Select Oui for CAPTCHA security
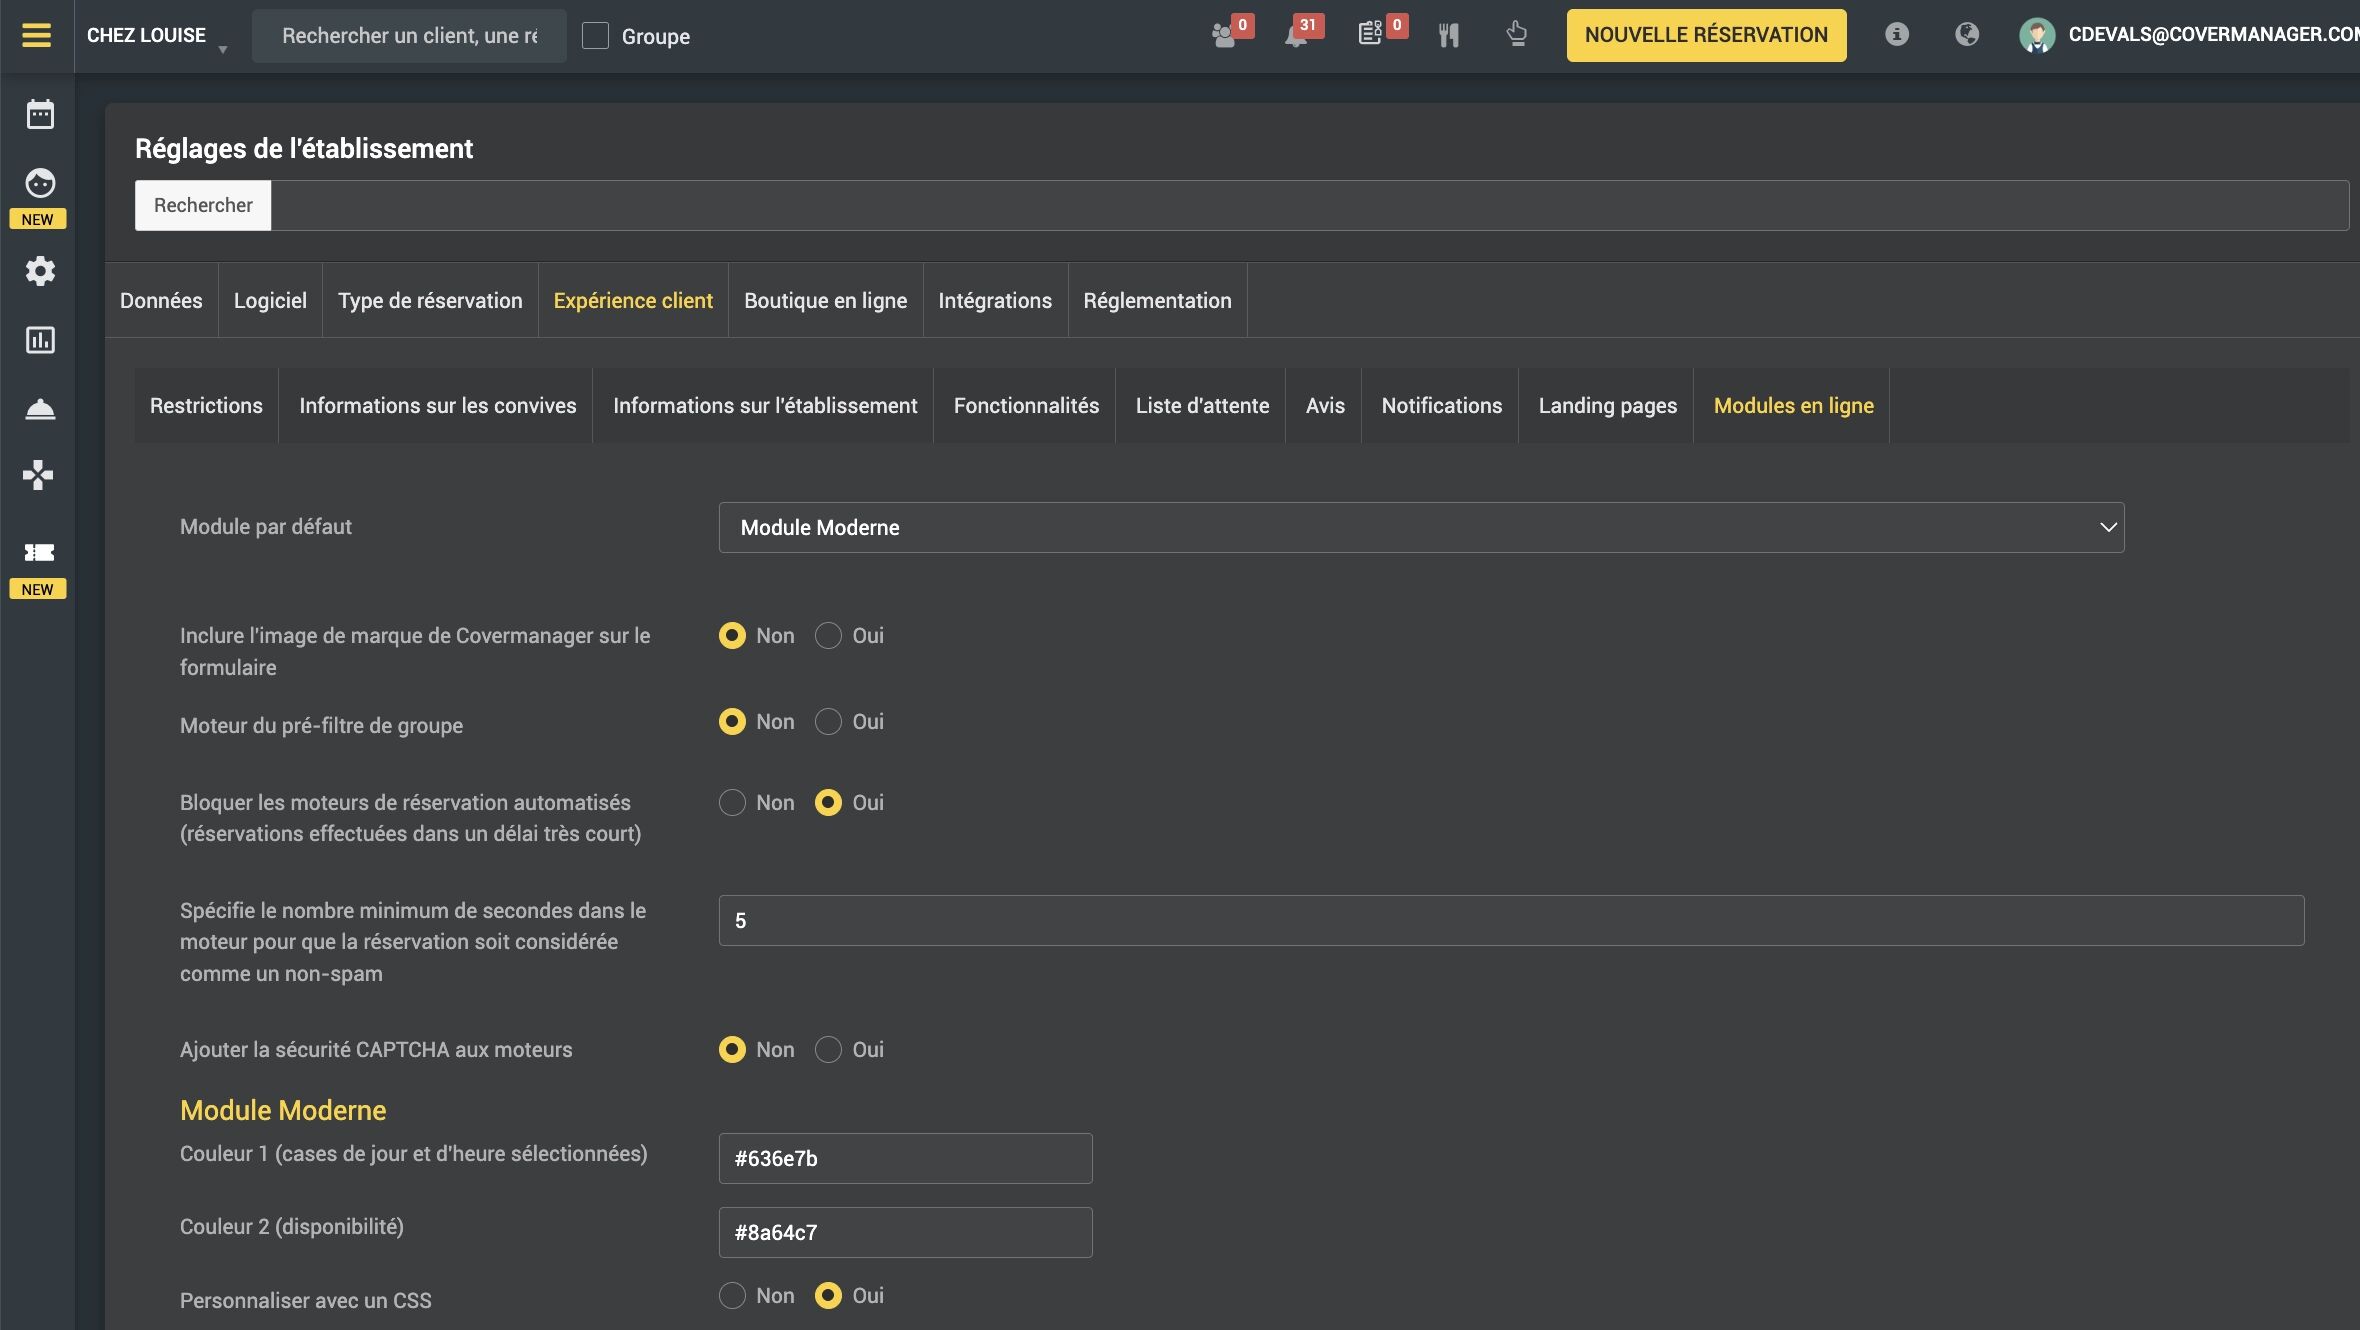The image size is (2360, 1330). (828, 1049)
